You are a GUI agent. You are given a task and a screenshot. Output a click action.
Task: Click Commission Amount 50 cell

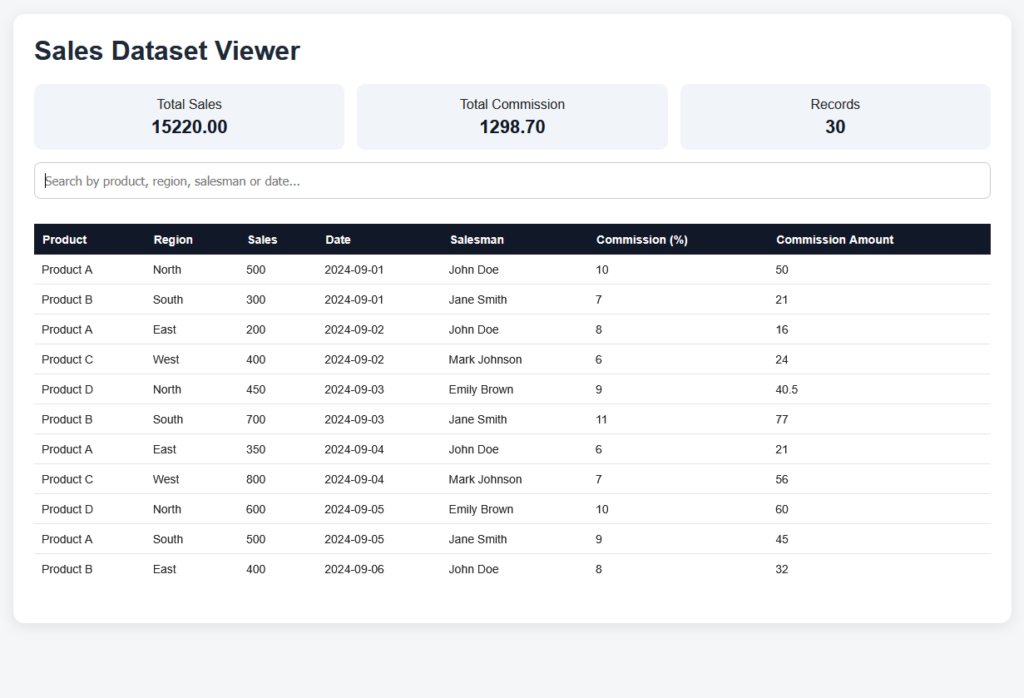point(782,270)
